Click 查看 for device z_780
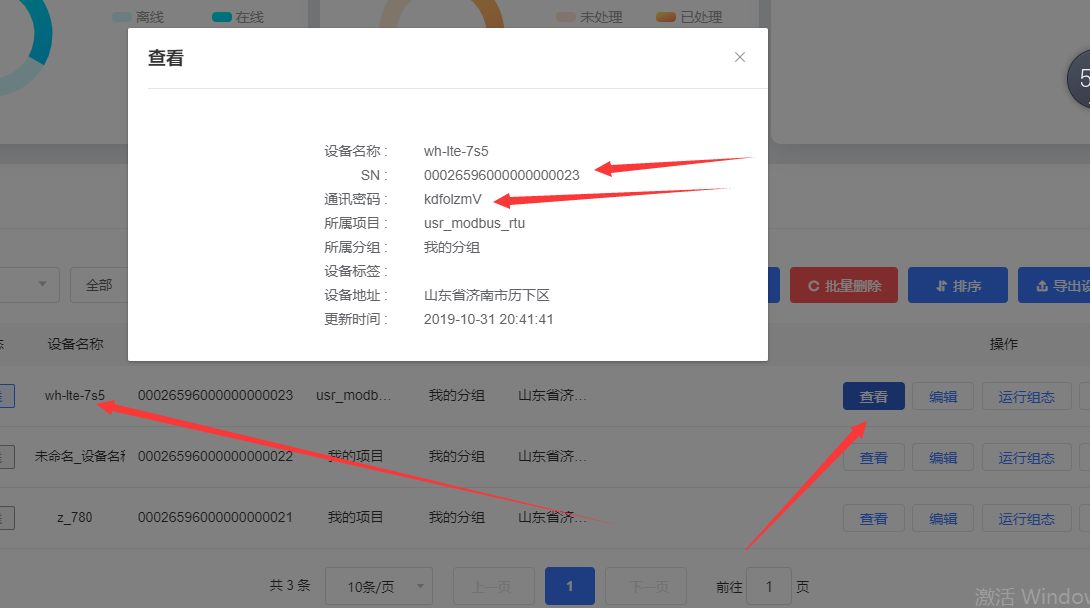 873,519
